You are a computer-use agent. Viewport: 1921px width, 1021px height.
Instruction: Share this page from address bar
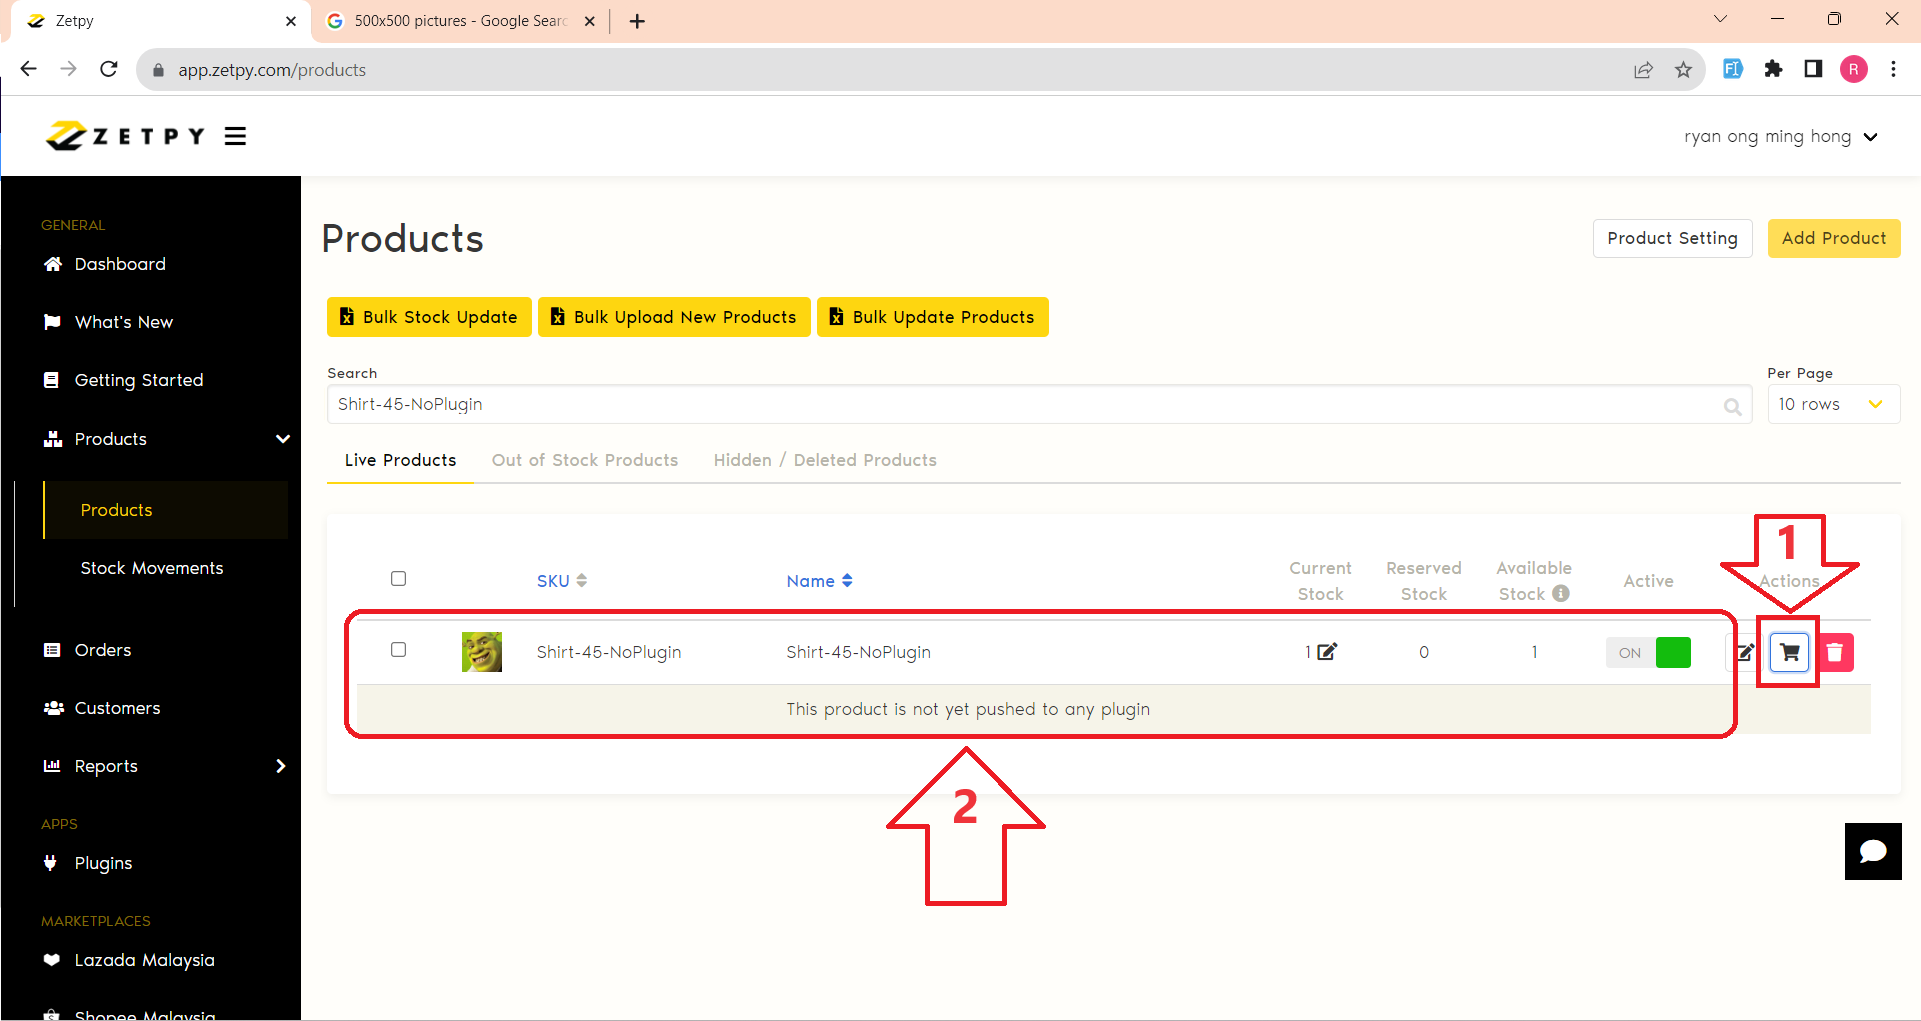[x=1643, y=70]
